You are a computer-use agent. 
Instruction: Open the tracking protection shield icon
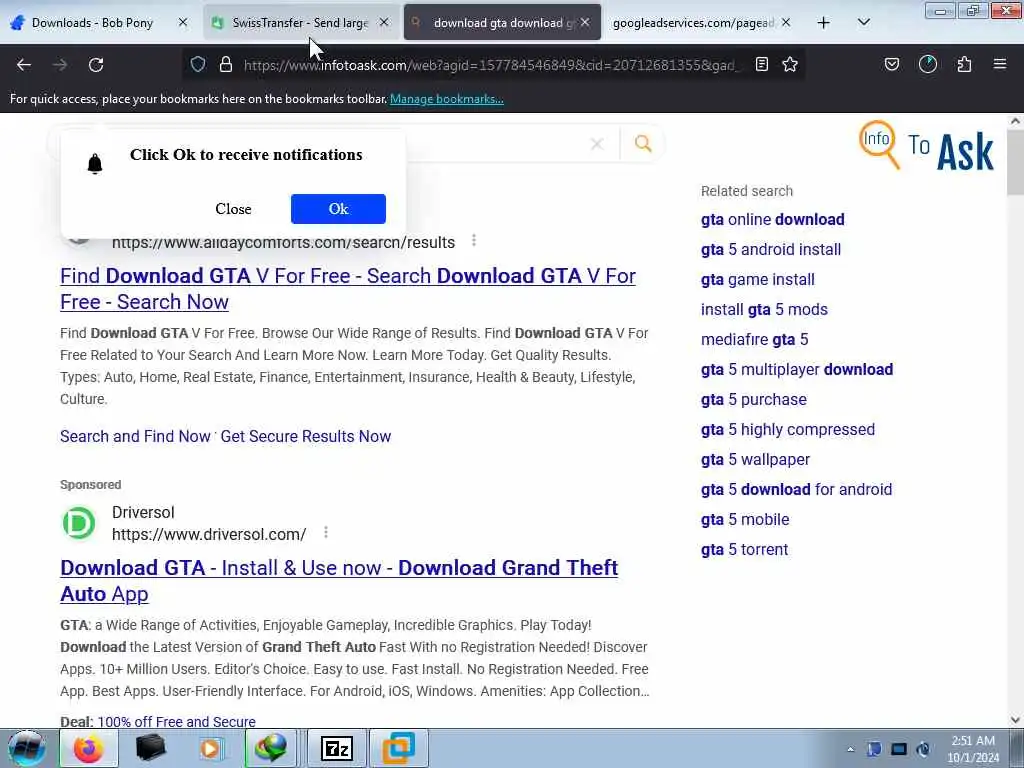pyautogui.click(x=198, y=64)
